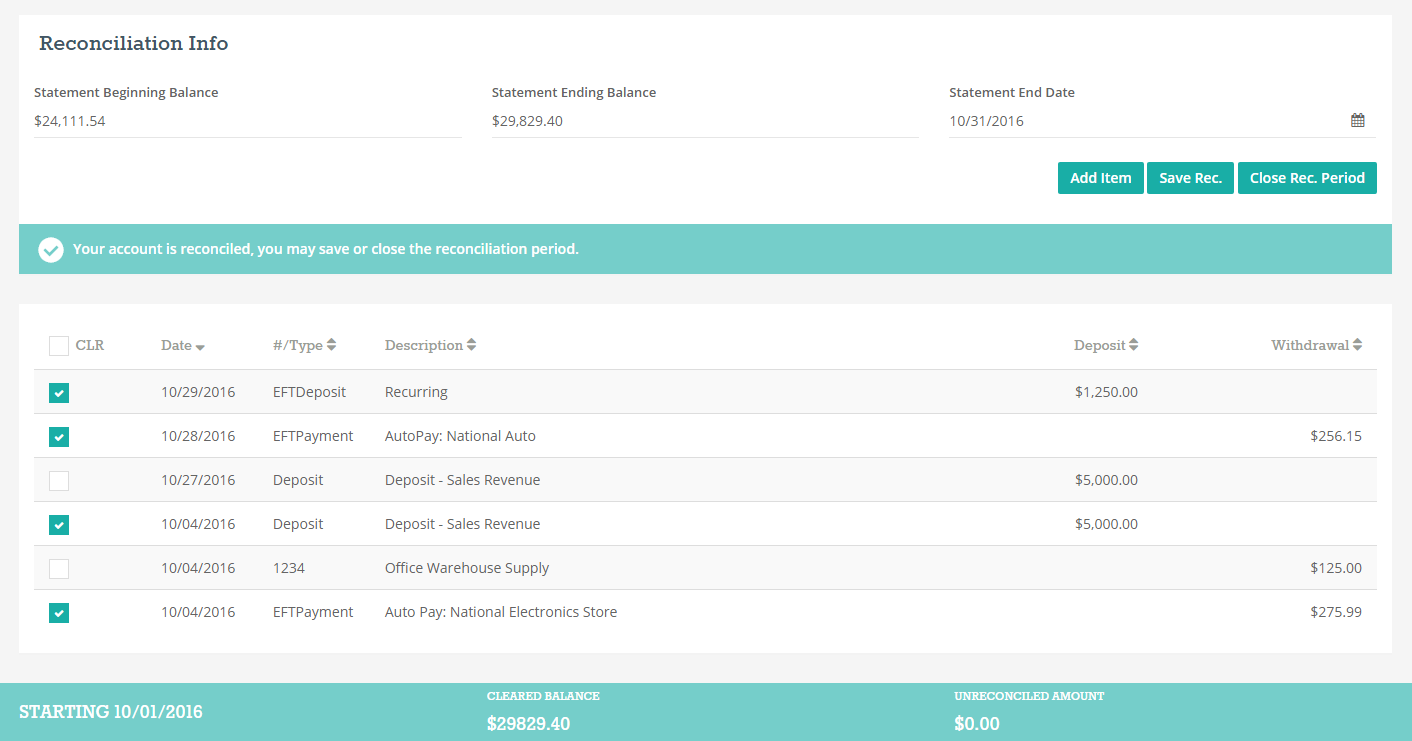This screenshot has width=1412, height=741.
Task: Uncheck the AutoPay: National Auto checkbox
Action: click(59, 436)
